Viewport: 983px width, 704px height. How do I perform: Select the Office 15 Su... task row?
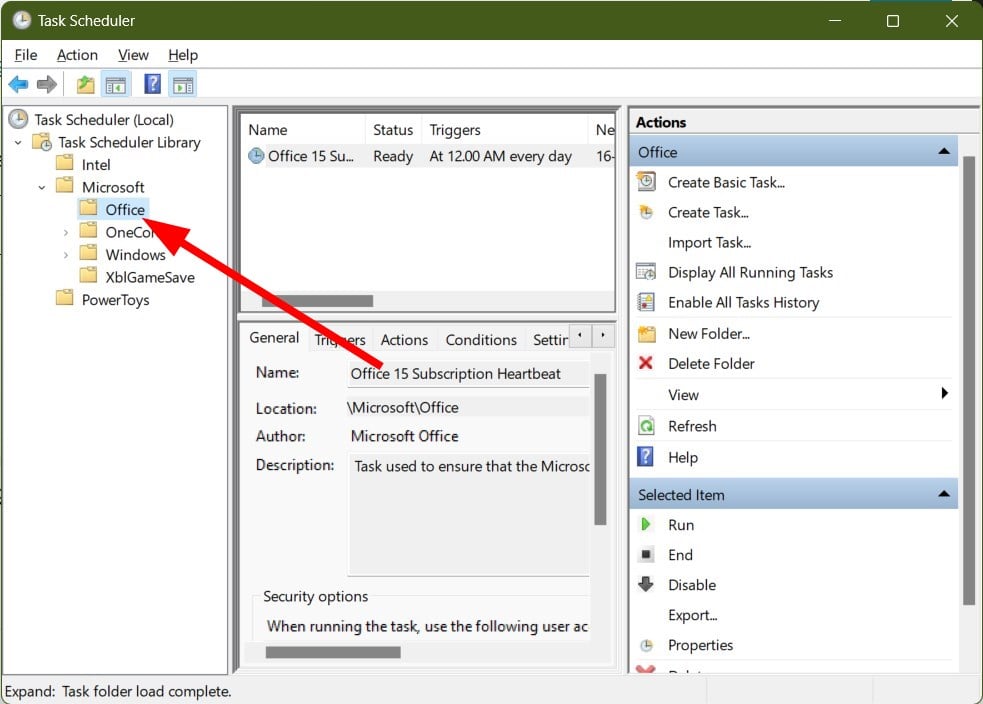pyautogui.click(x=428, y=156)
